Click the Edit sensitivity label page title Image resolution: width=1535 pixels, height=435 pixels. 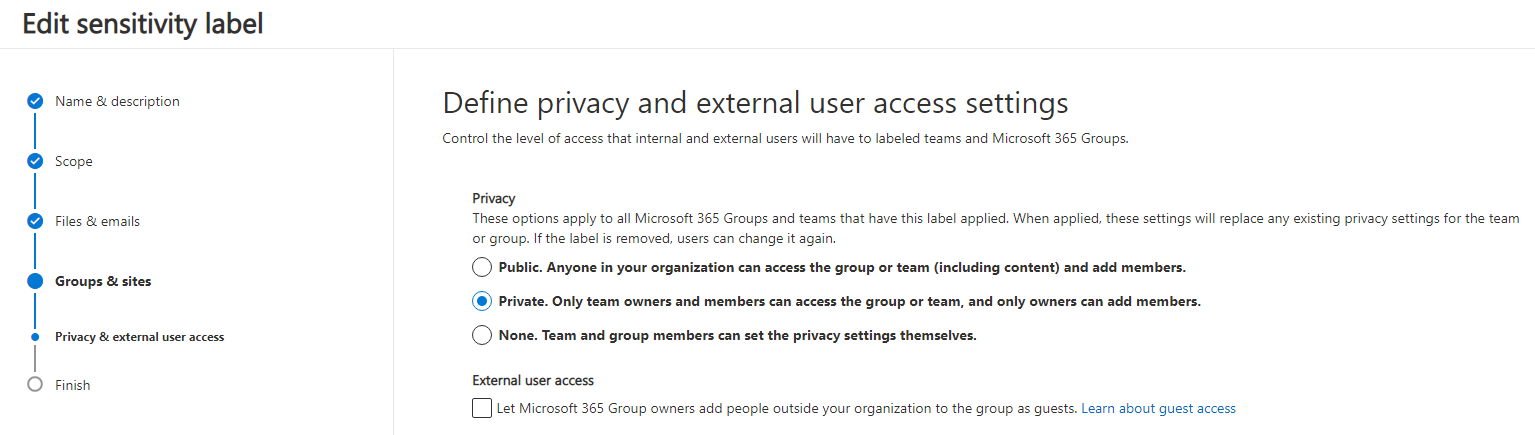(x=142, y=24)
